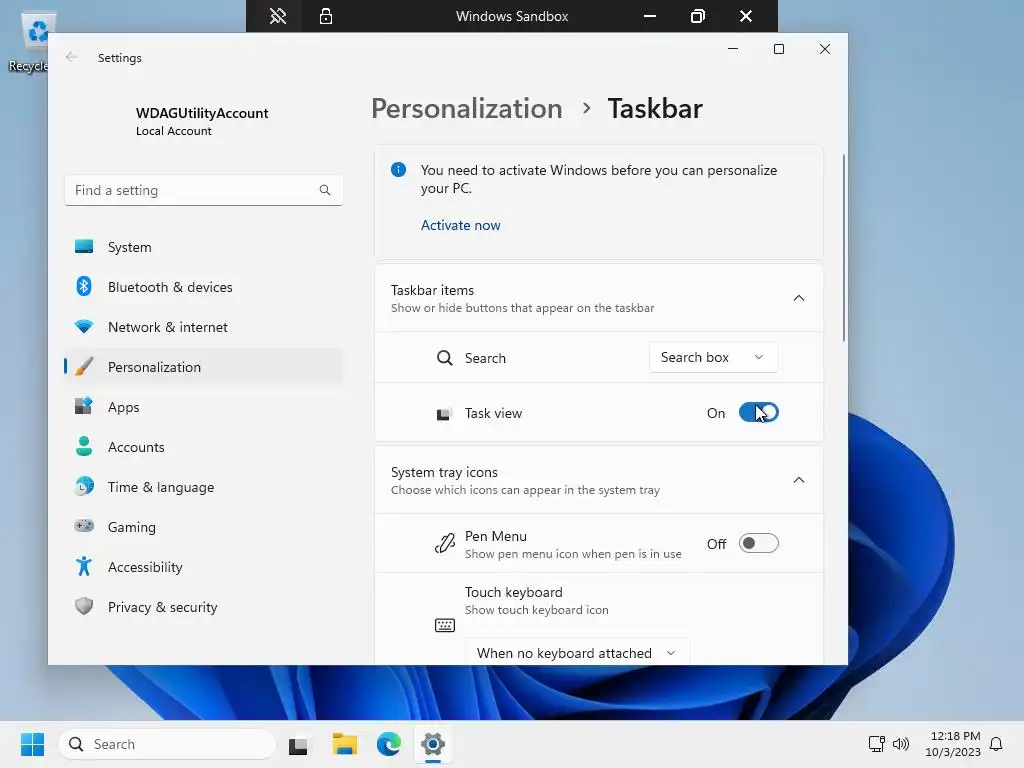1024x768 pixels.
Task: Click the settings page scrollbar
Action: click(843, 248)
